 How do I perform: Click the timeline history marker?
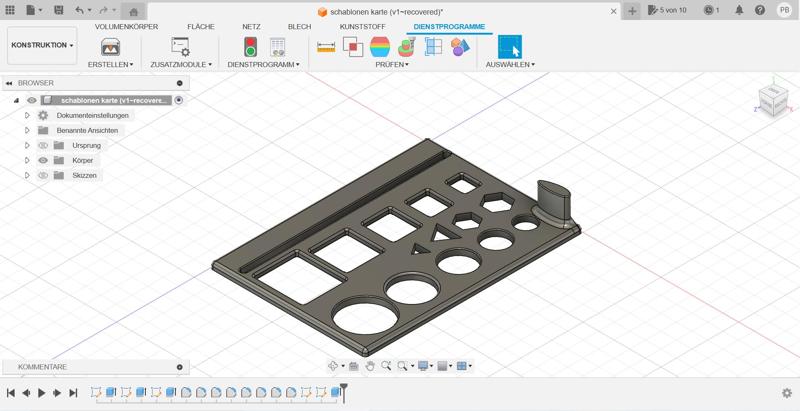344,393
